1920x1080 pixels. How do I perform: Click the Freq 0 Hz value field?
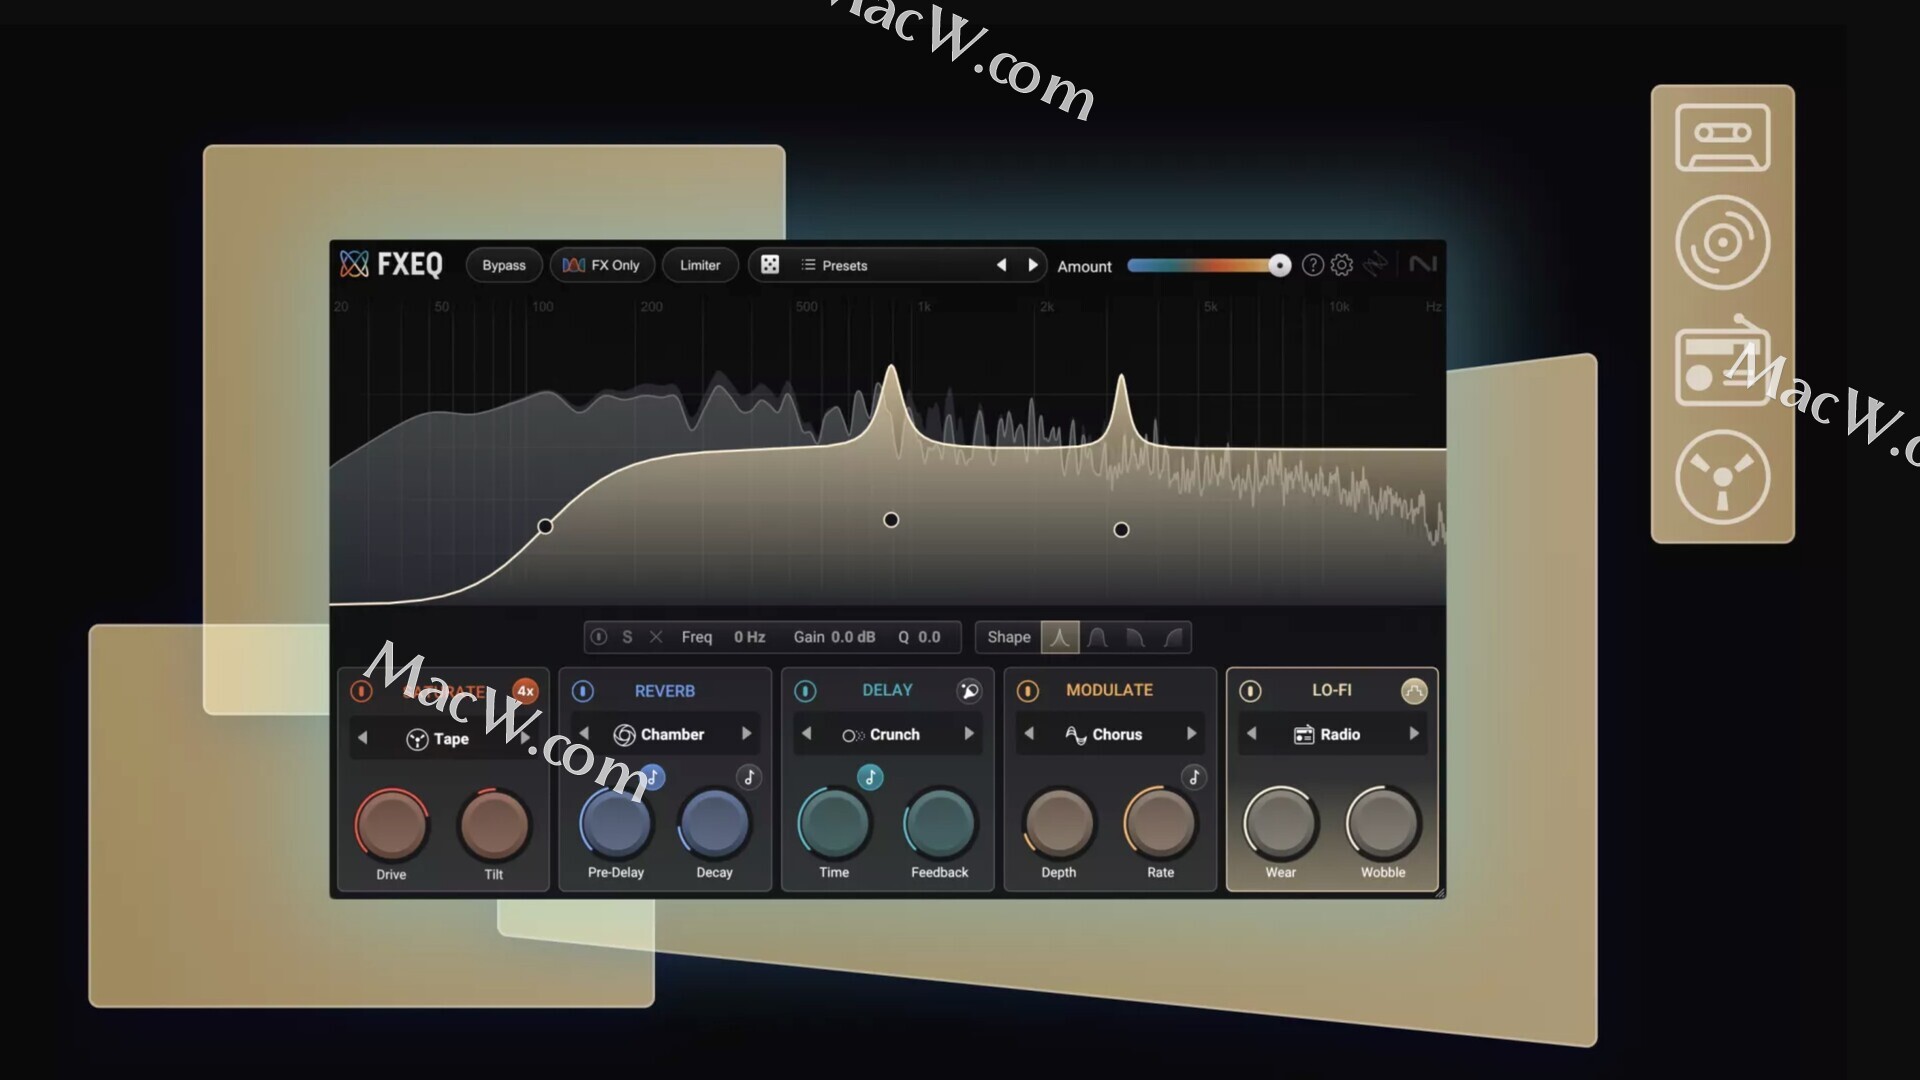tap(749, 637)
